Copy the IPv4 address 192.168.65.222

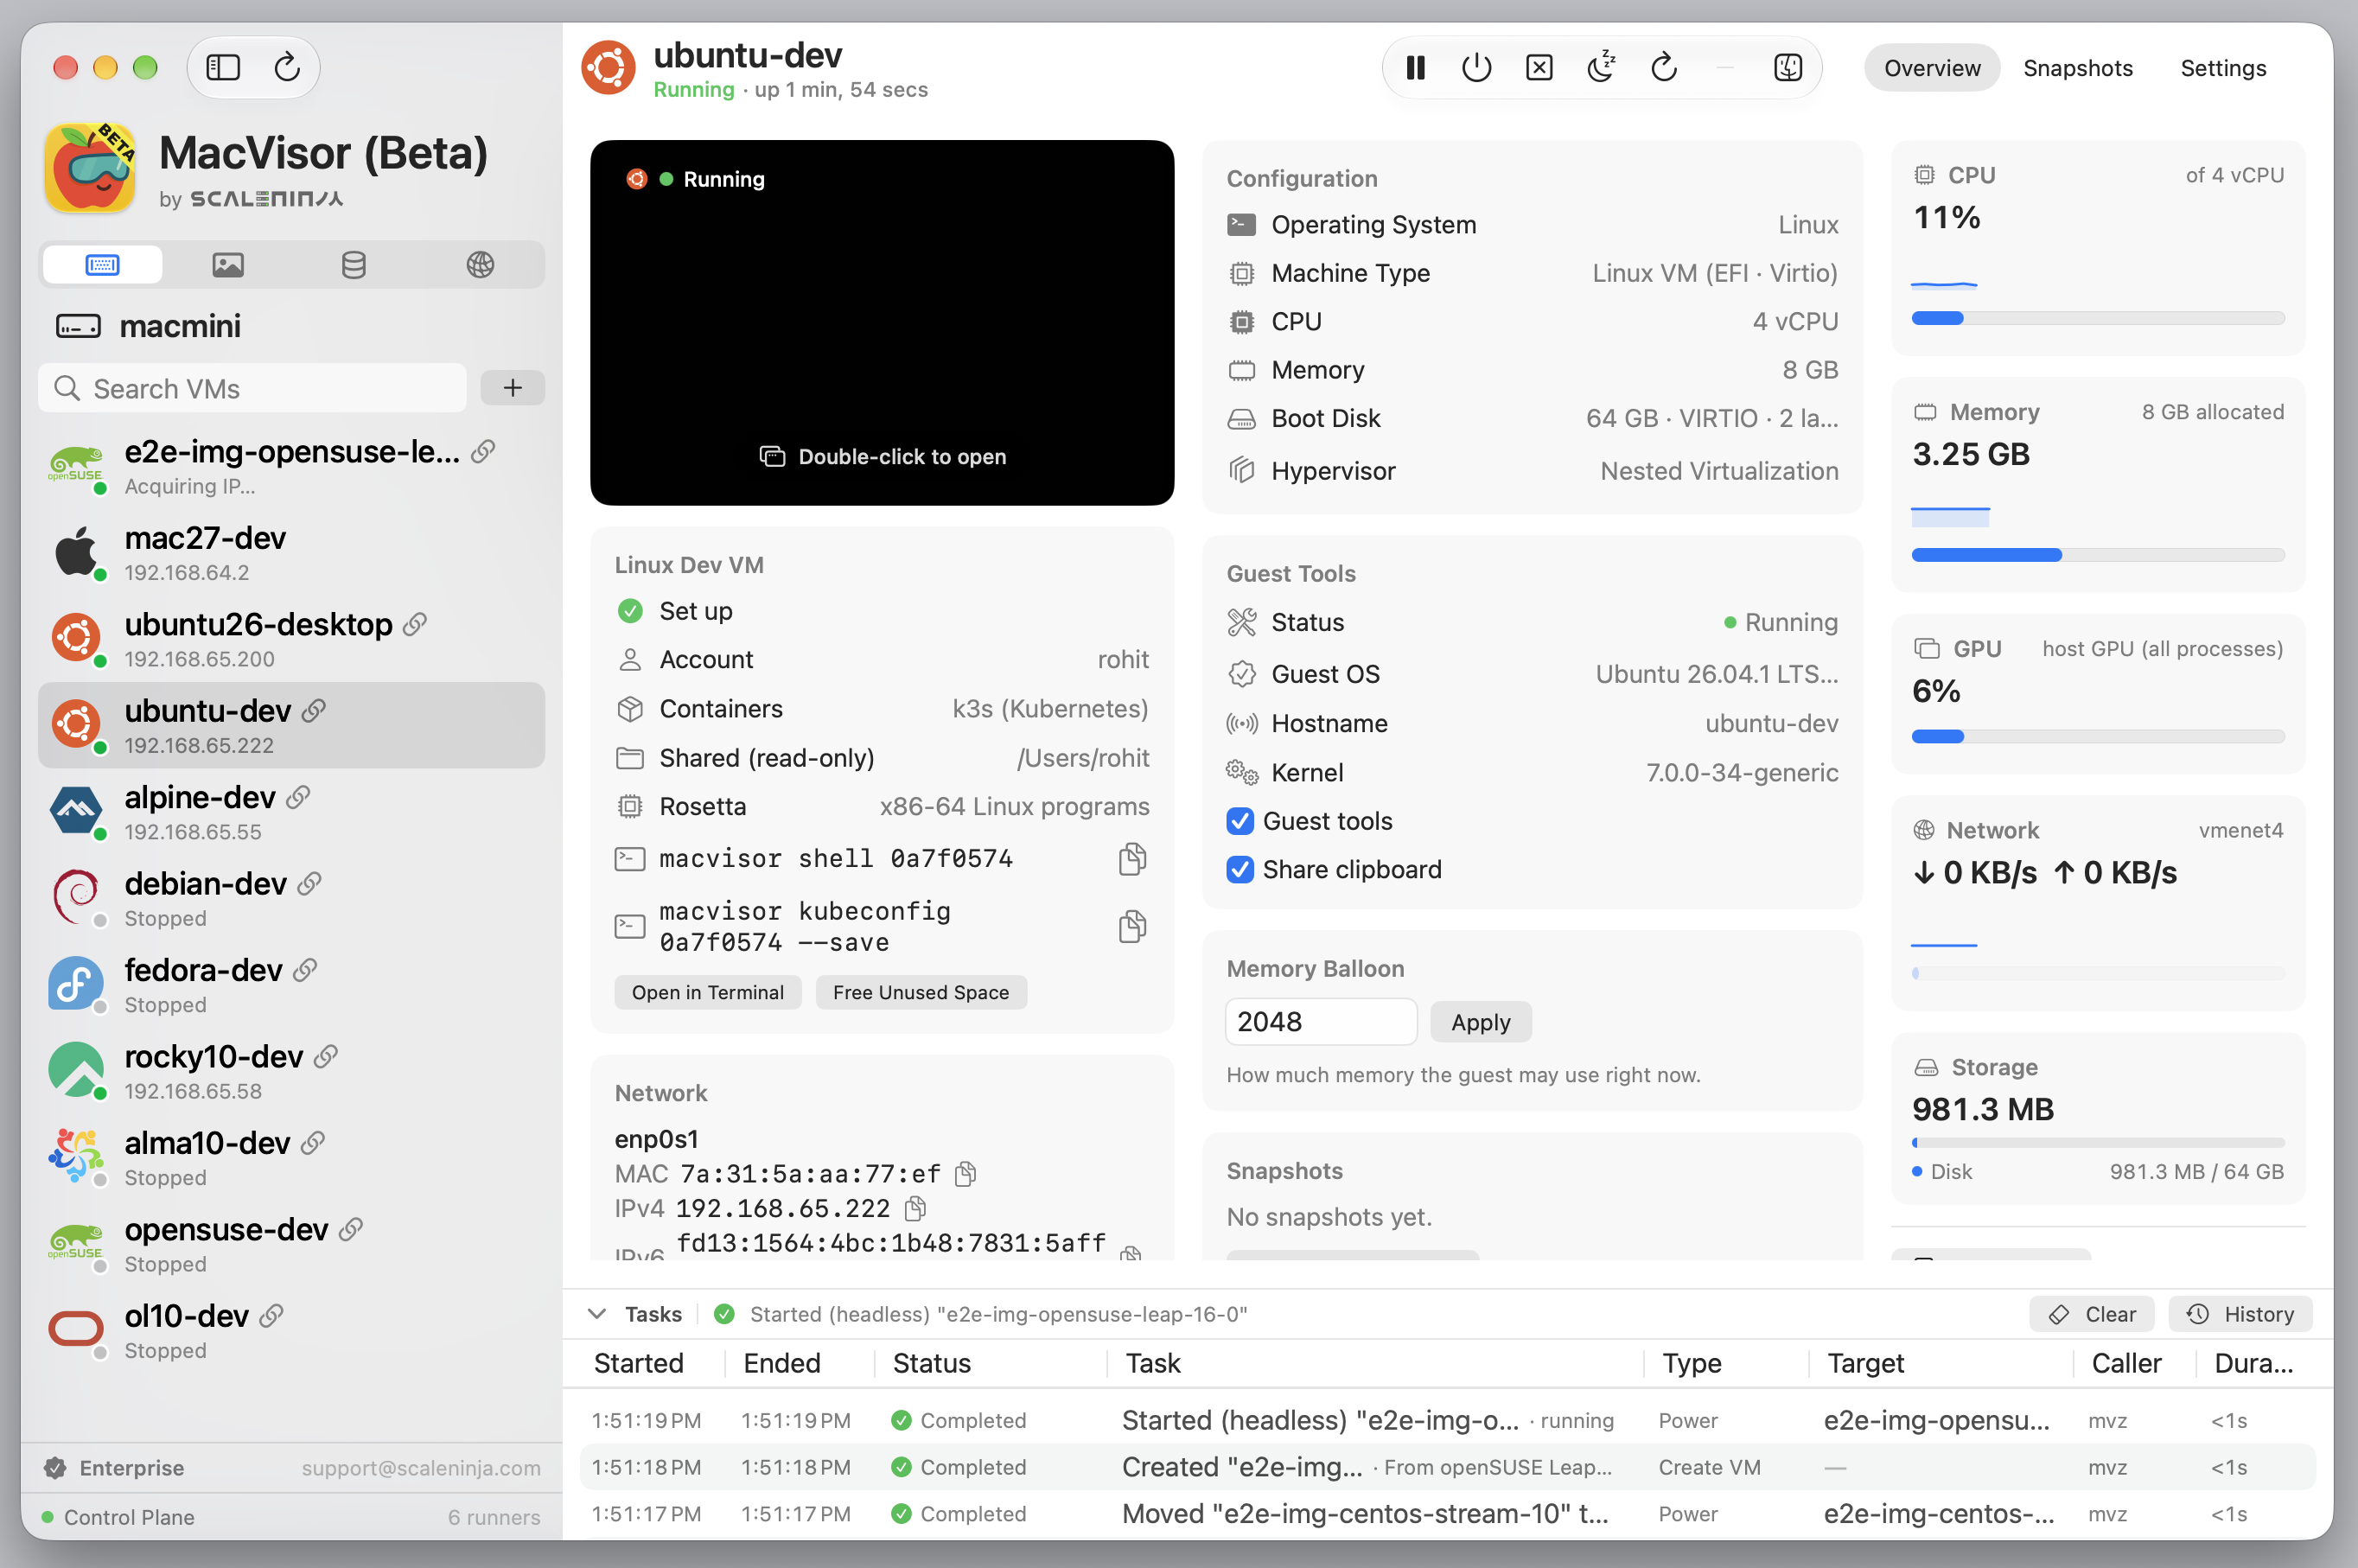[915, 1209]
